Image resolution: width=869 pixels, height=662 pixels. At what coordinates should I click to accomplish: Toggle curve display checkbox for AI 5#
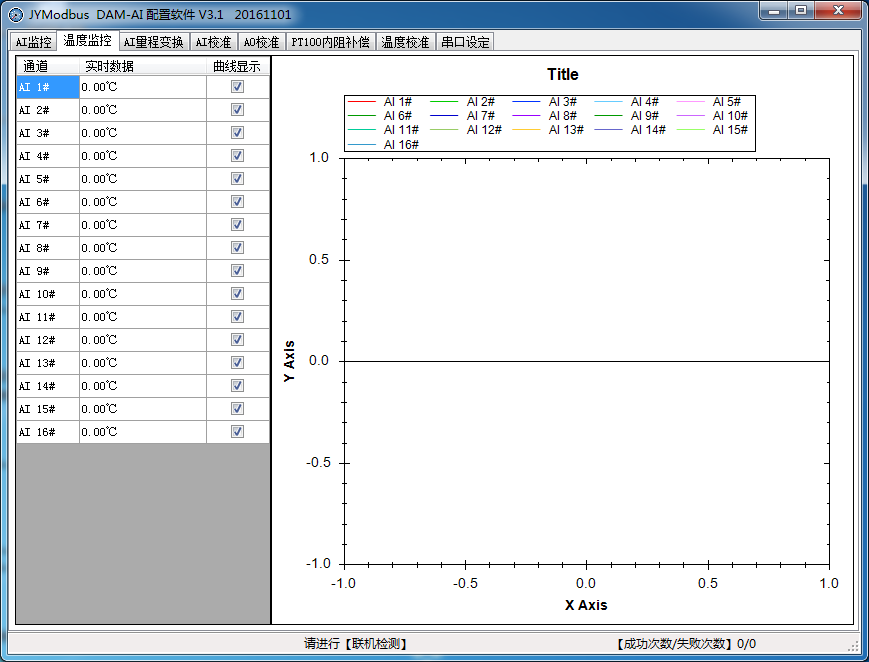[x=237, y=179]
